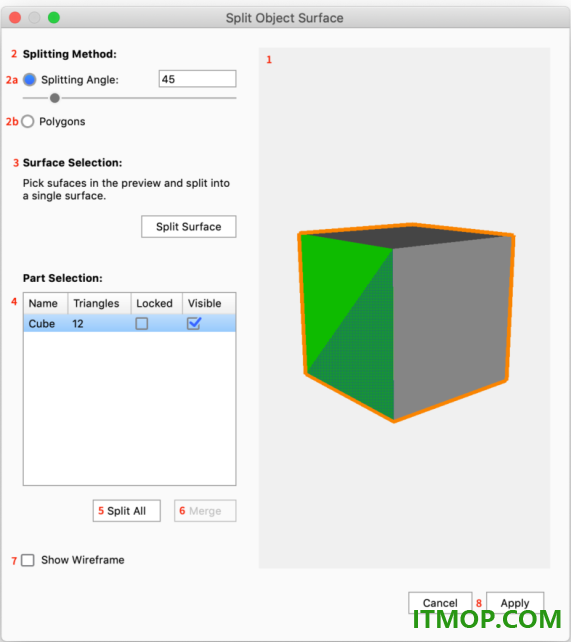Viewport: 571px width, 642px height.
Task: Click the Splitting Angle value field
Action: tap(197, 79)
